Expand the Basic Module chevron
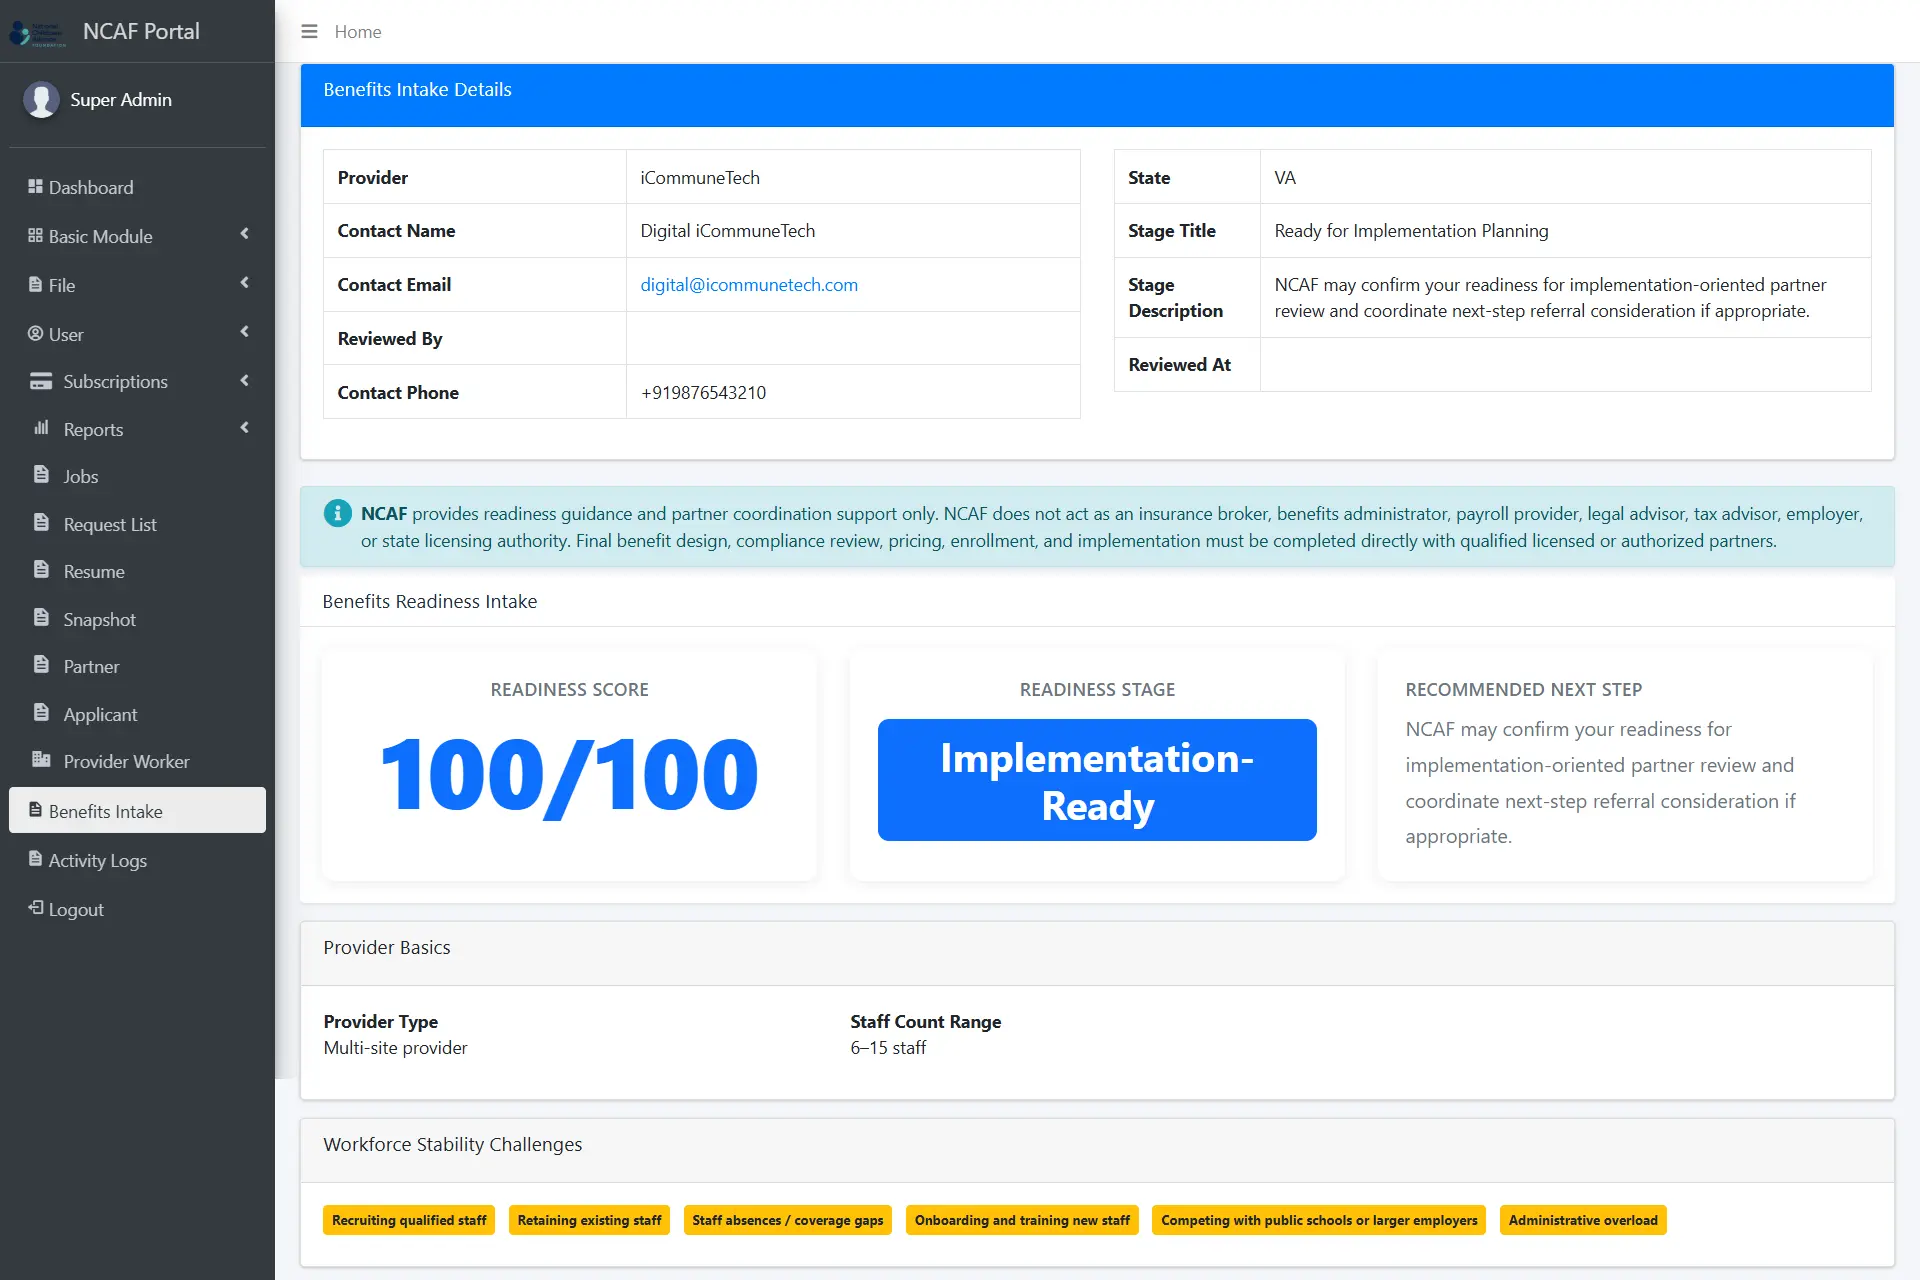The width and height of the screenshot is (1920, 1280). (x=245, y=234)
